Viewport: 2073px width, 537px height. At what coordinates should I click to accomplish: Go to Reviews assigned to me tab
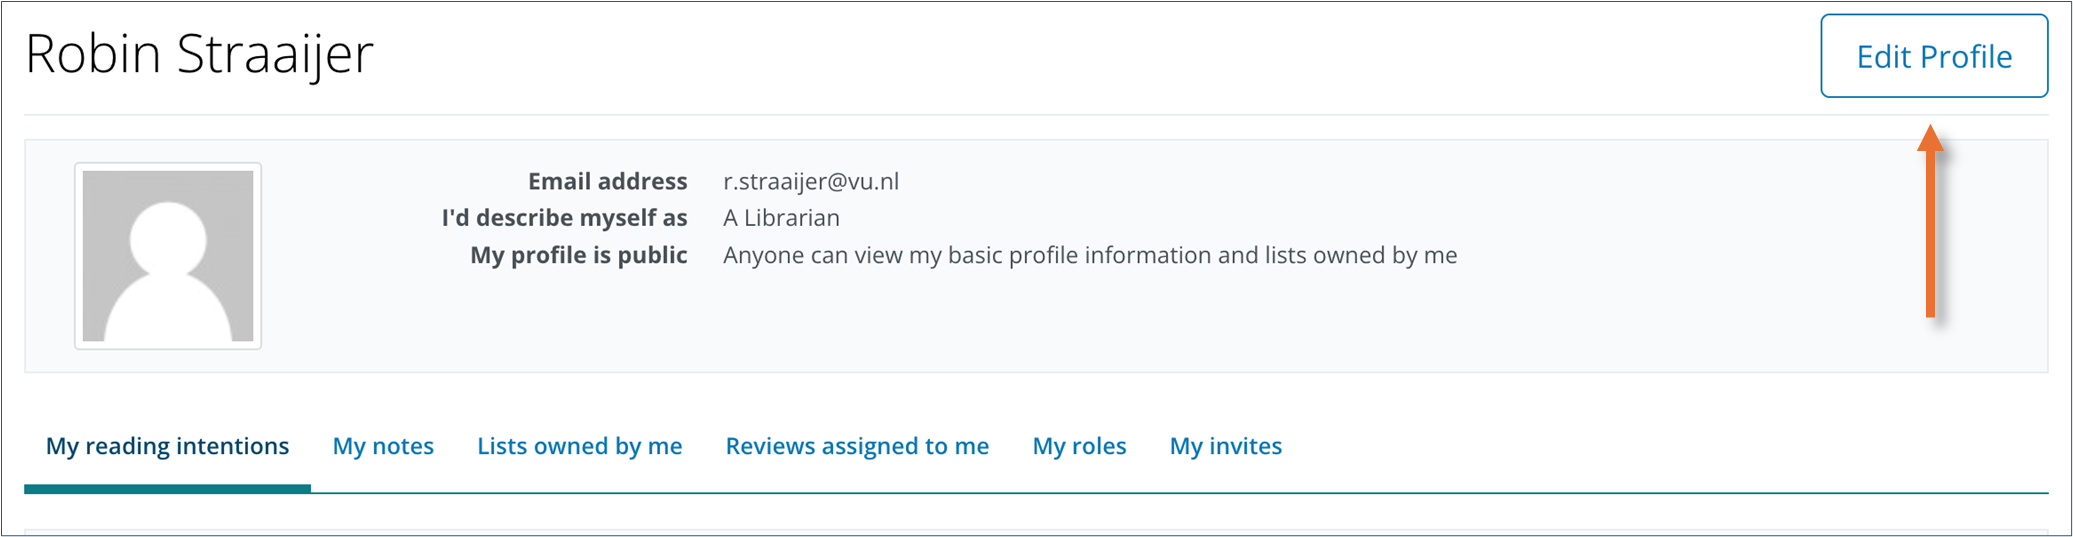[857, 446]
